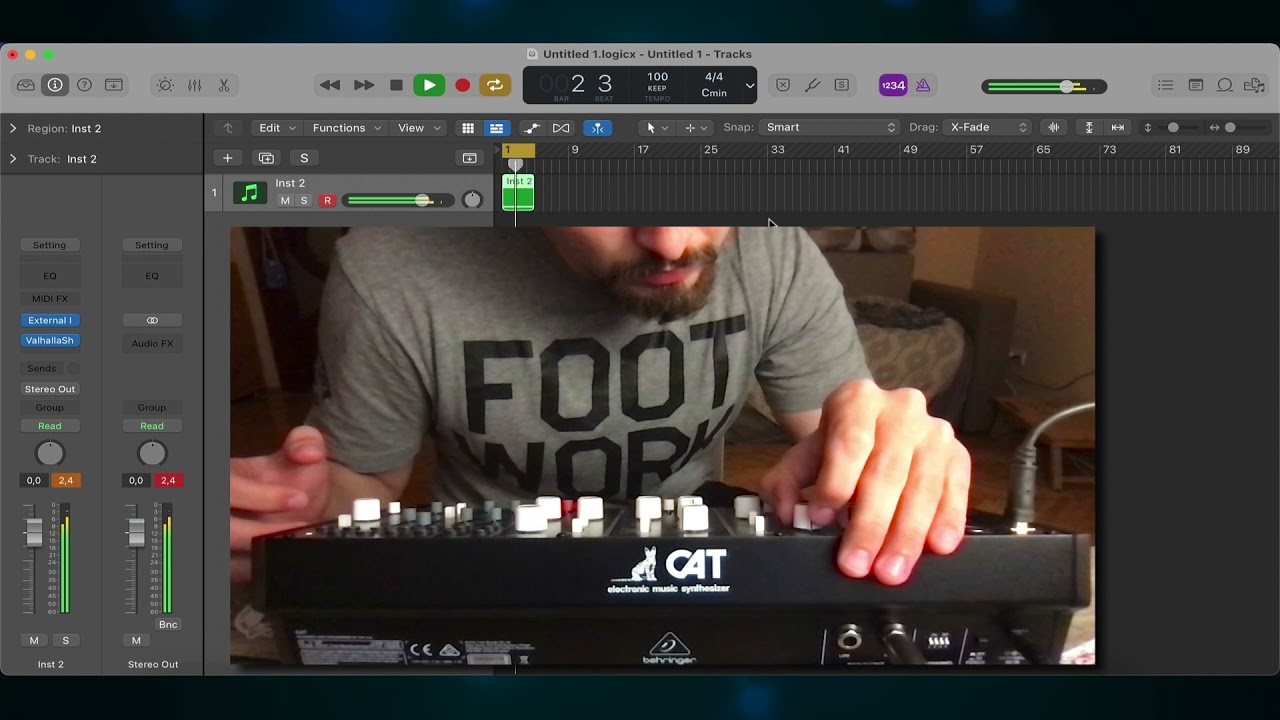This screenshot has height=720, width=1280.
Task: Toggle Flex display
Action: click(x=561, y=128)
